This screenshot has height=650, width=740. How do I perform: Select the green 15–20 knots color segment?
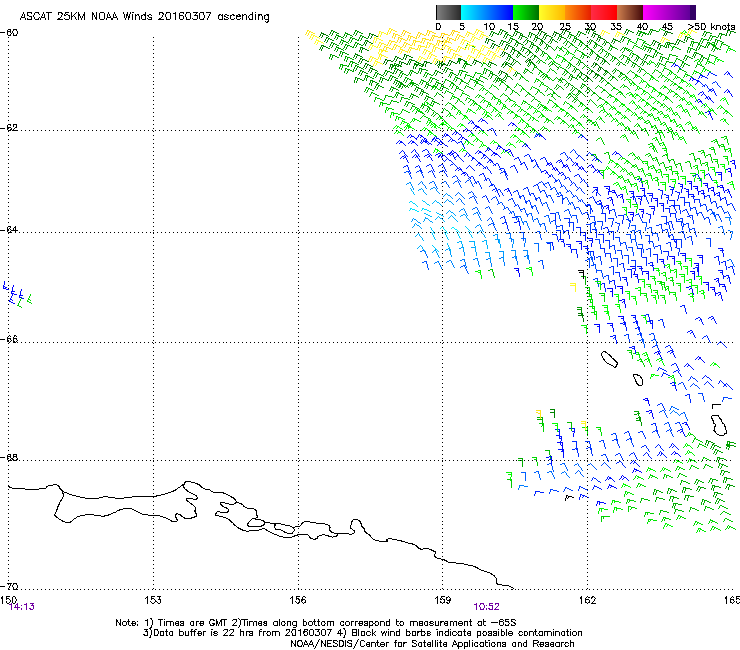[x=526, y=12]
